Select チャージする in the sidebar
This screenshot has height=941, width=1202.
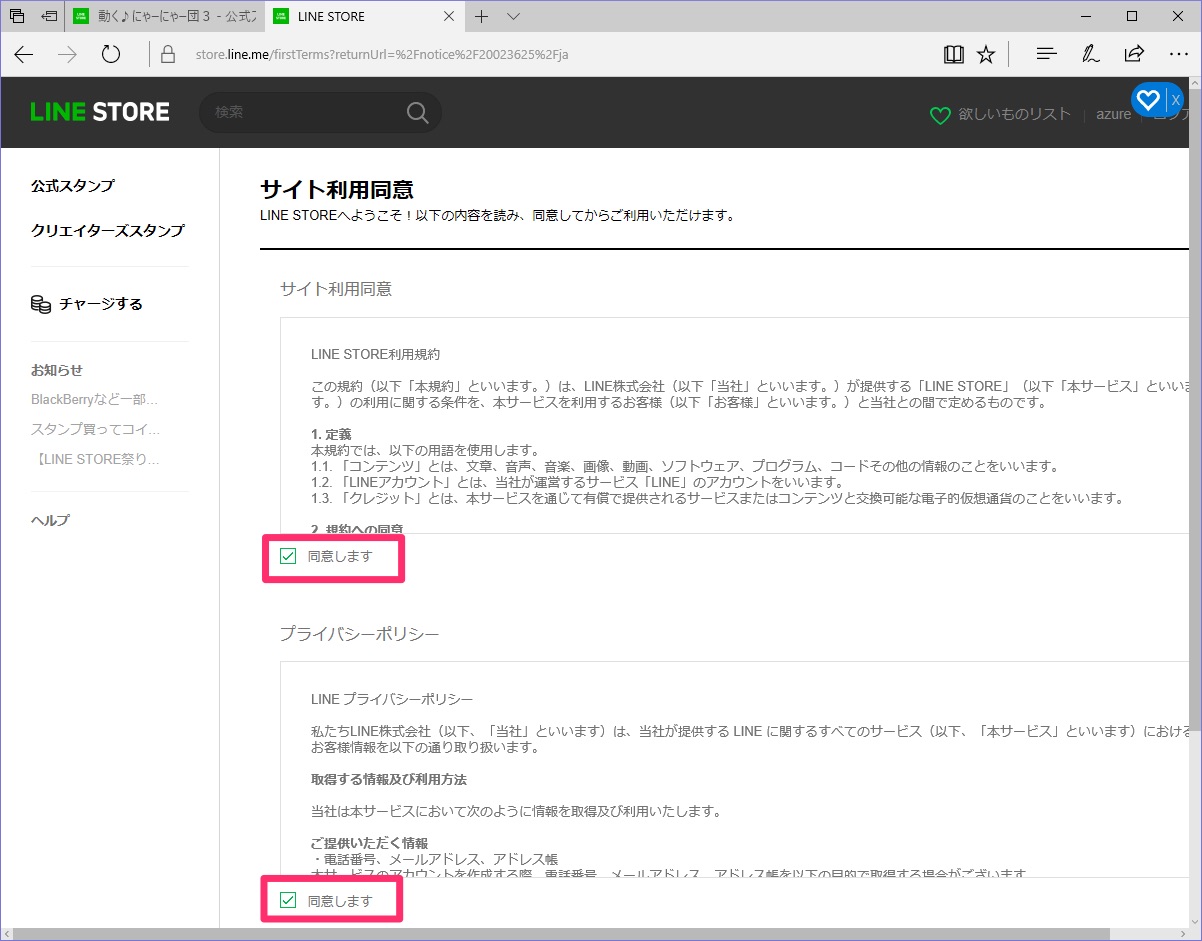point(101,304)
